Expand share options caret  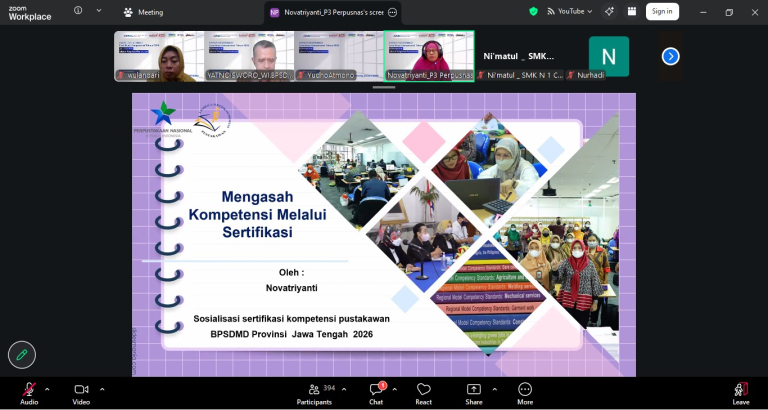pos(494,389)
